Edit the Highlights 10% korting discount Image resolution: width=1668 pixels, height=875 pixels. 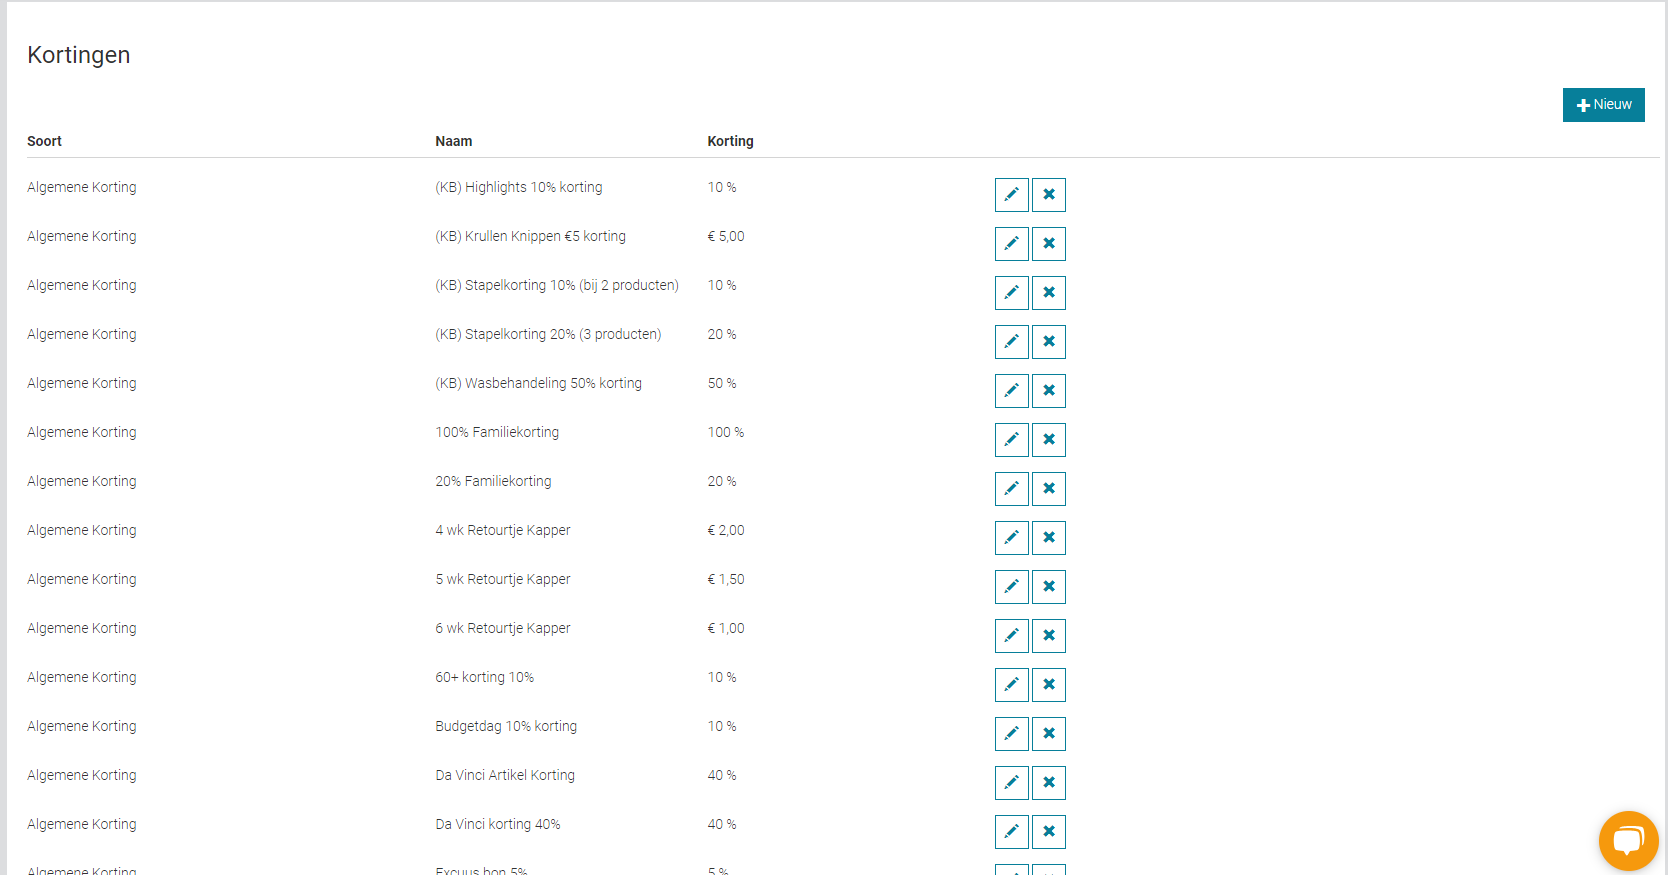click(1011, 195)
